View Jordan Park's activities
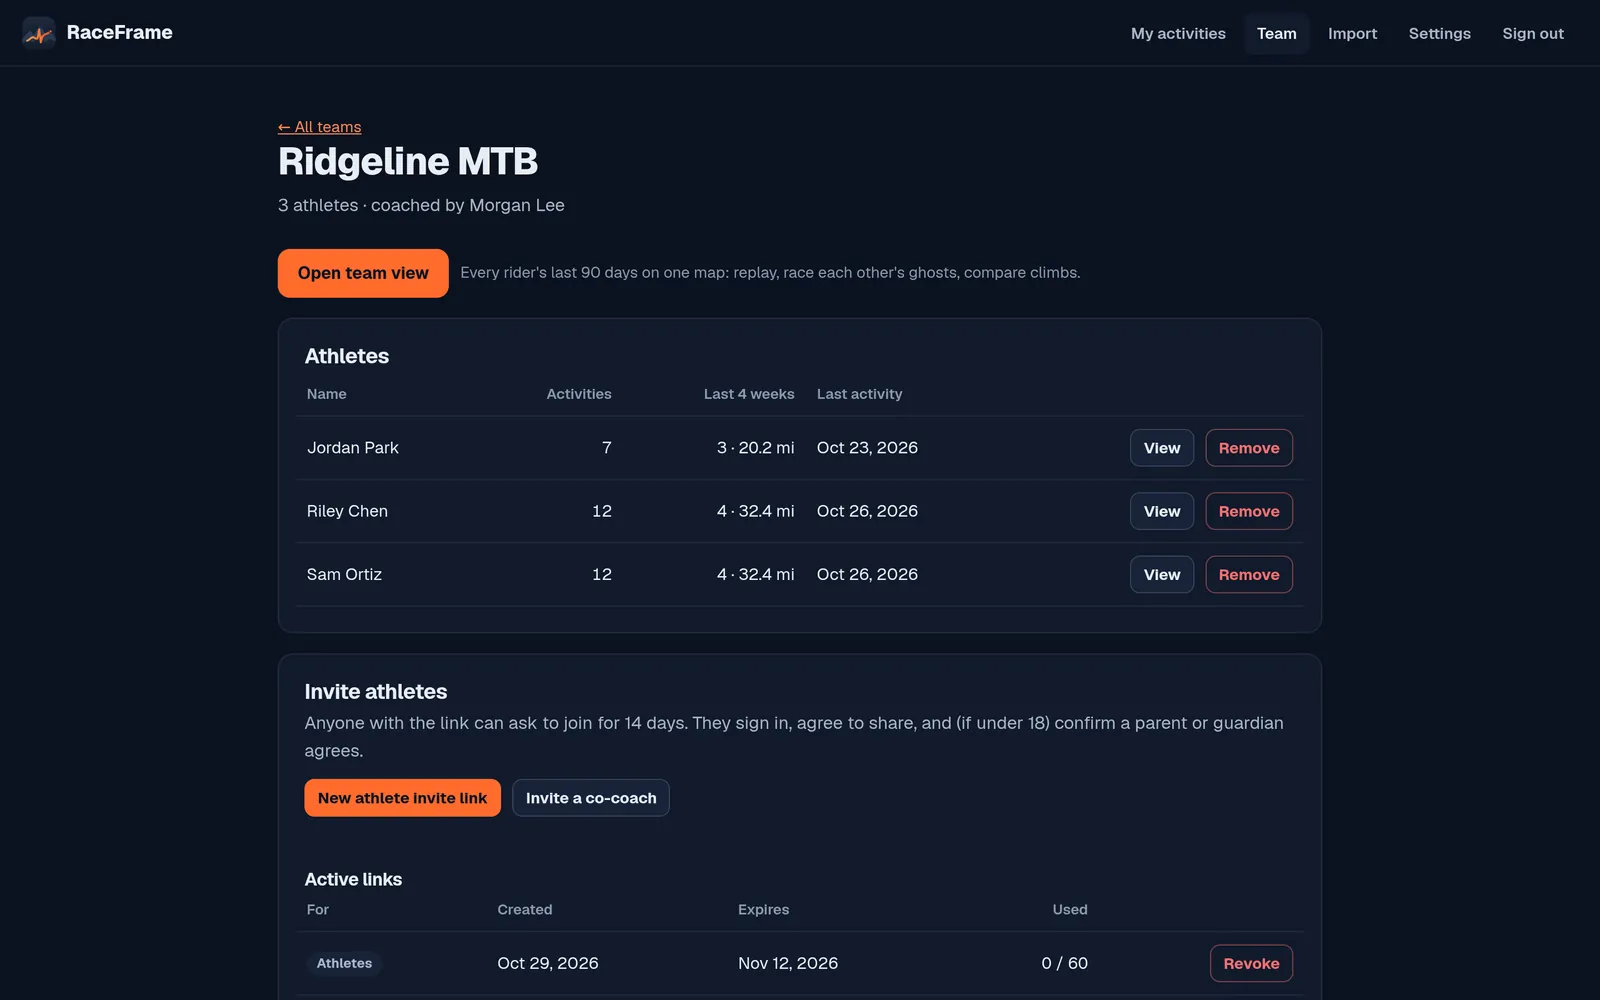The height and width of the screenshot is (1000, 1600). click(1161, 448)
